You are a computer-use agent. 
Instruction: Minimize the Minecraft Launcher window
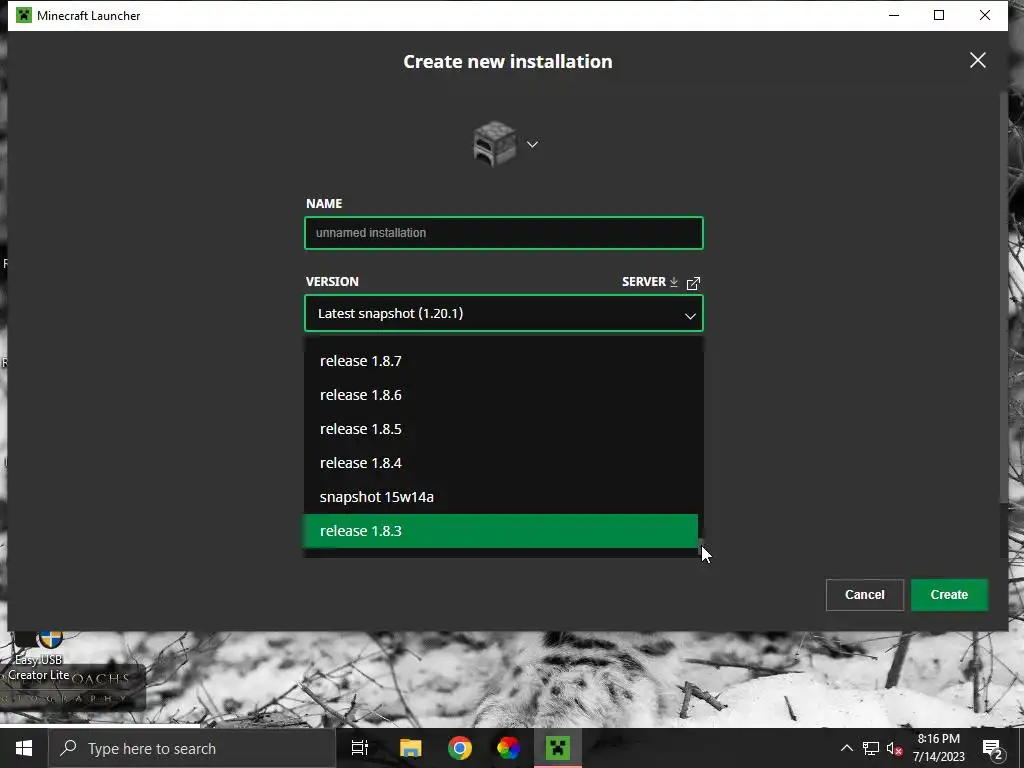coord(894,15)
